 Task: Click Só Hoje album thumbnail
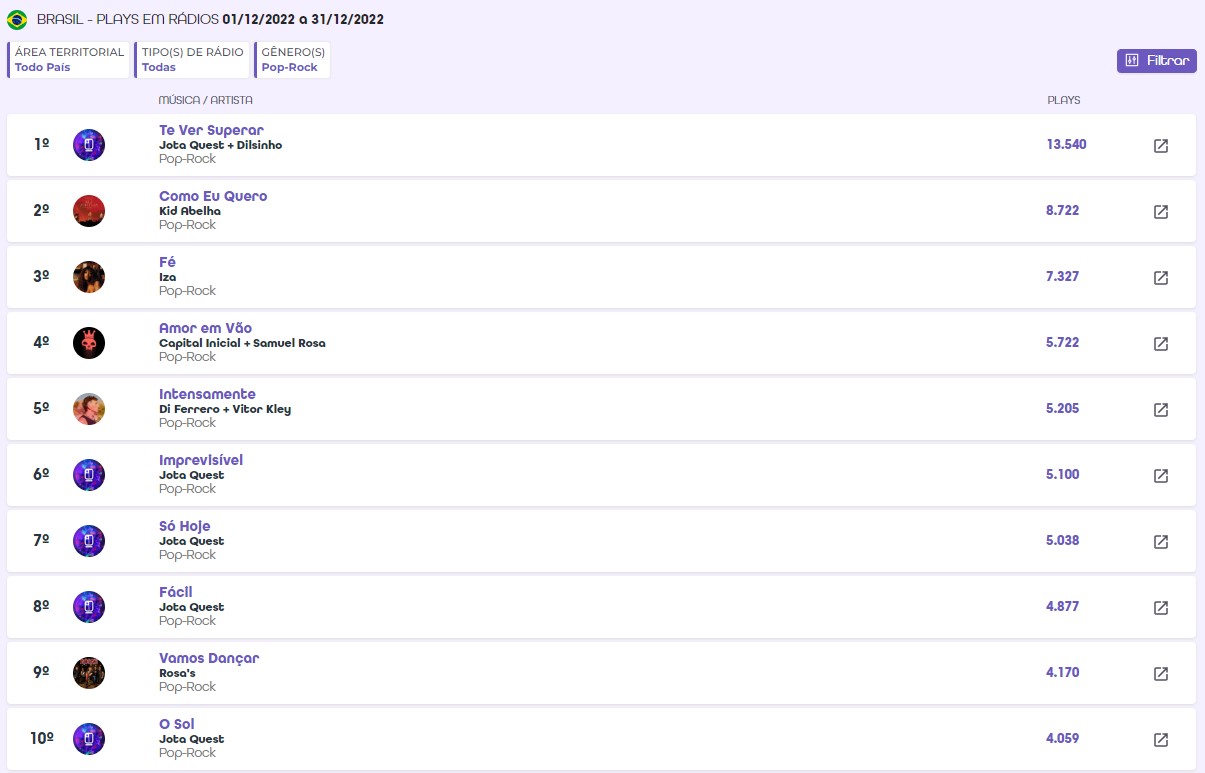tap(89, 541)
